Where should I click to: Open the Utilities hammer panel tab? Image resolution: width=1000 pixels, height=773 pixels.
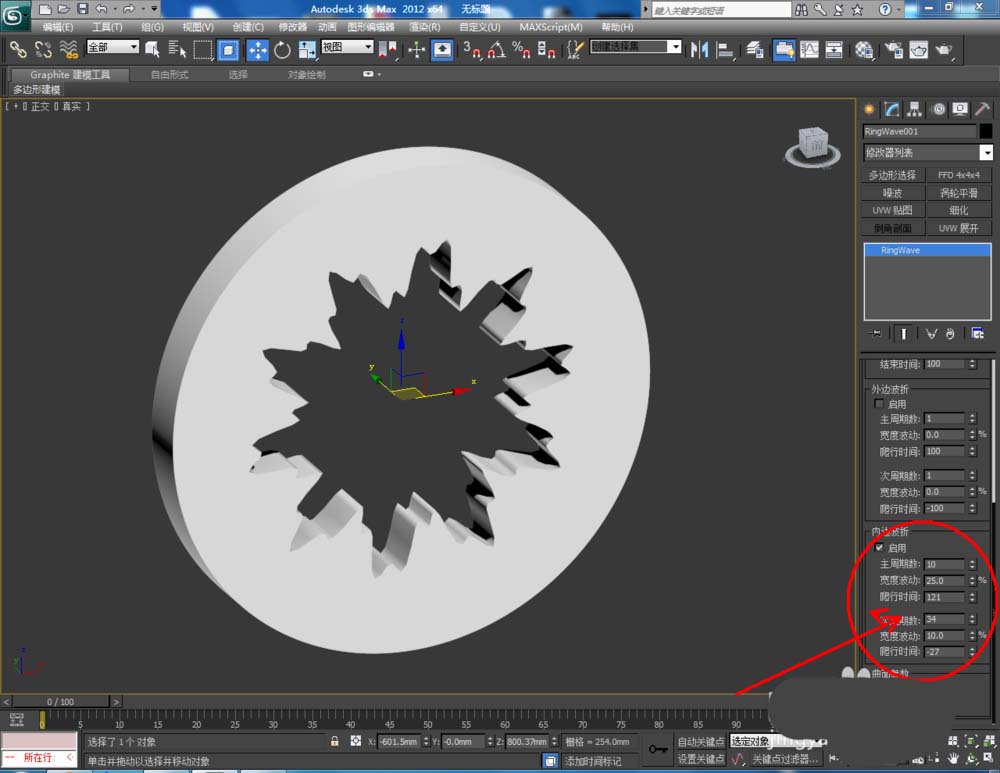pyautogui.click(x=983, y=109)
